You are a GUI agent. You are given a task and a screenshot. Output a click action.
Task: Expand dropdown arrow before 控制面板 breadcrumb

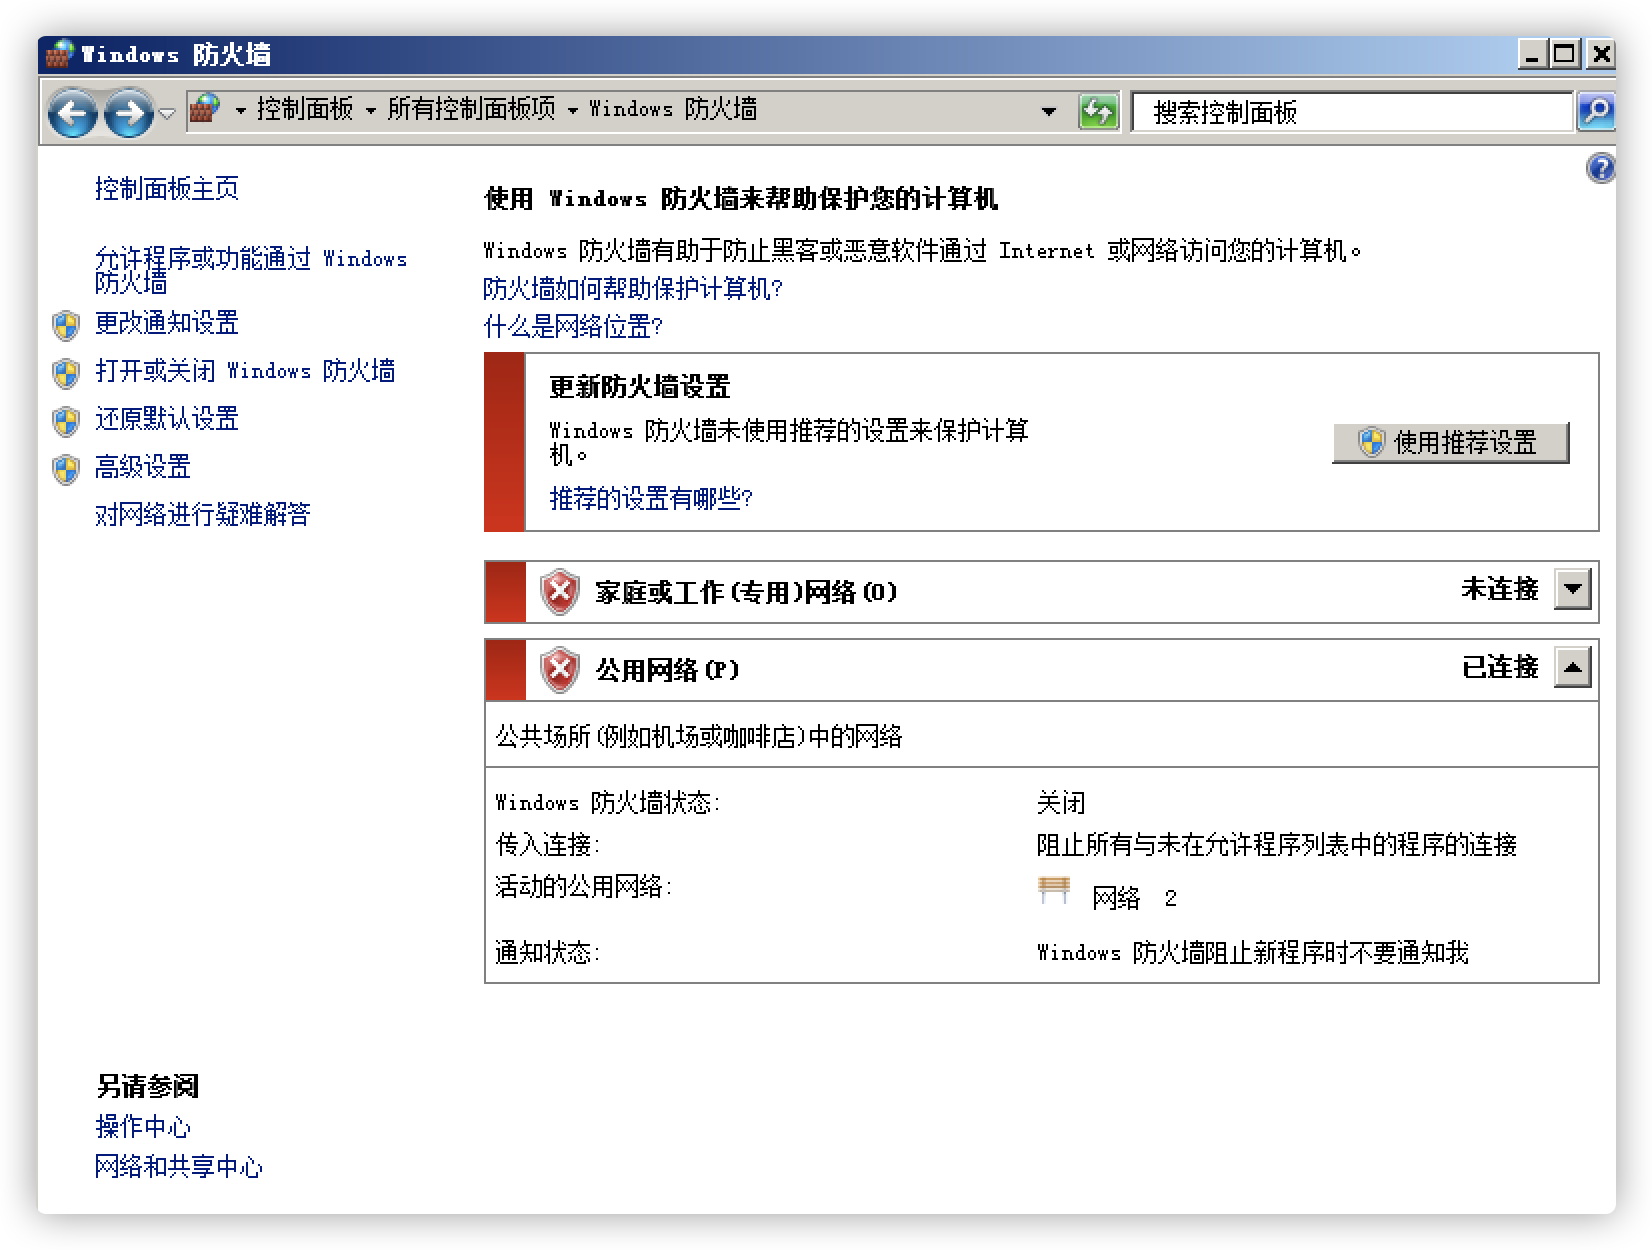240,110
